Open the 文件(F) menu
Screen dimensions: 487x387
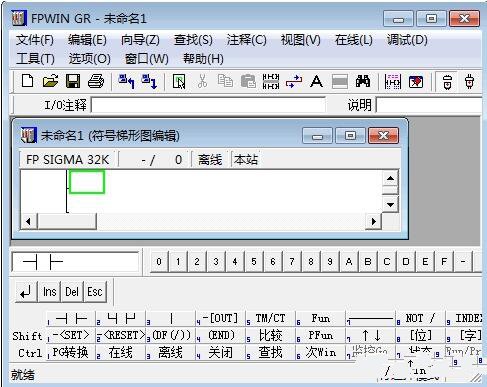35,40
